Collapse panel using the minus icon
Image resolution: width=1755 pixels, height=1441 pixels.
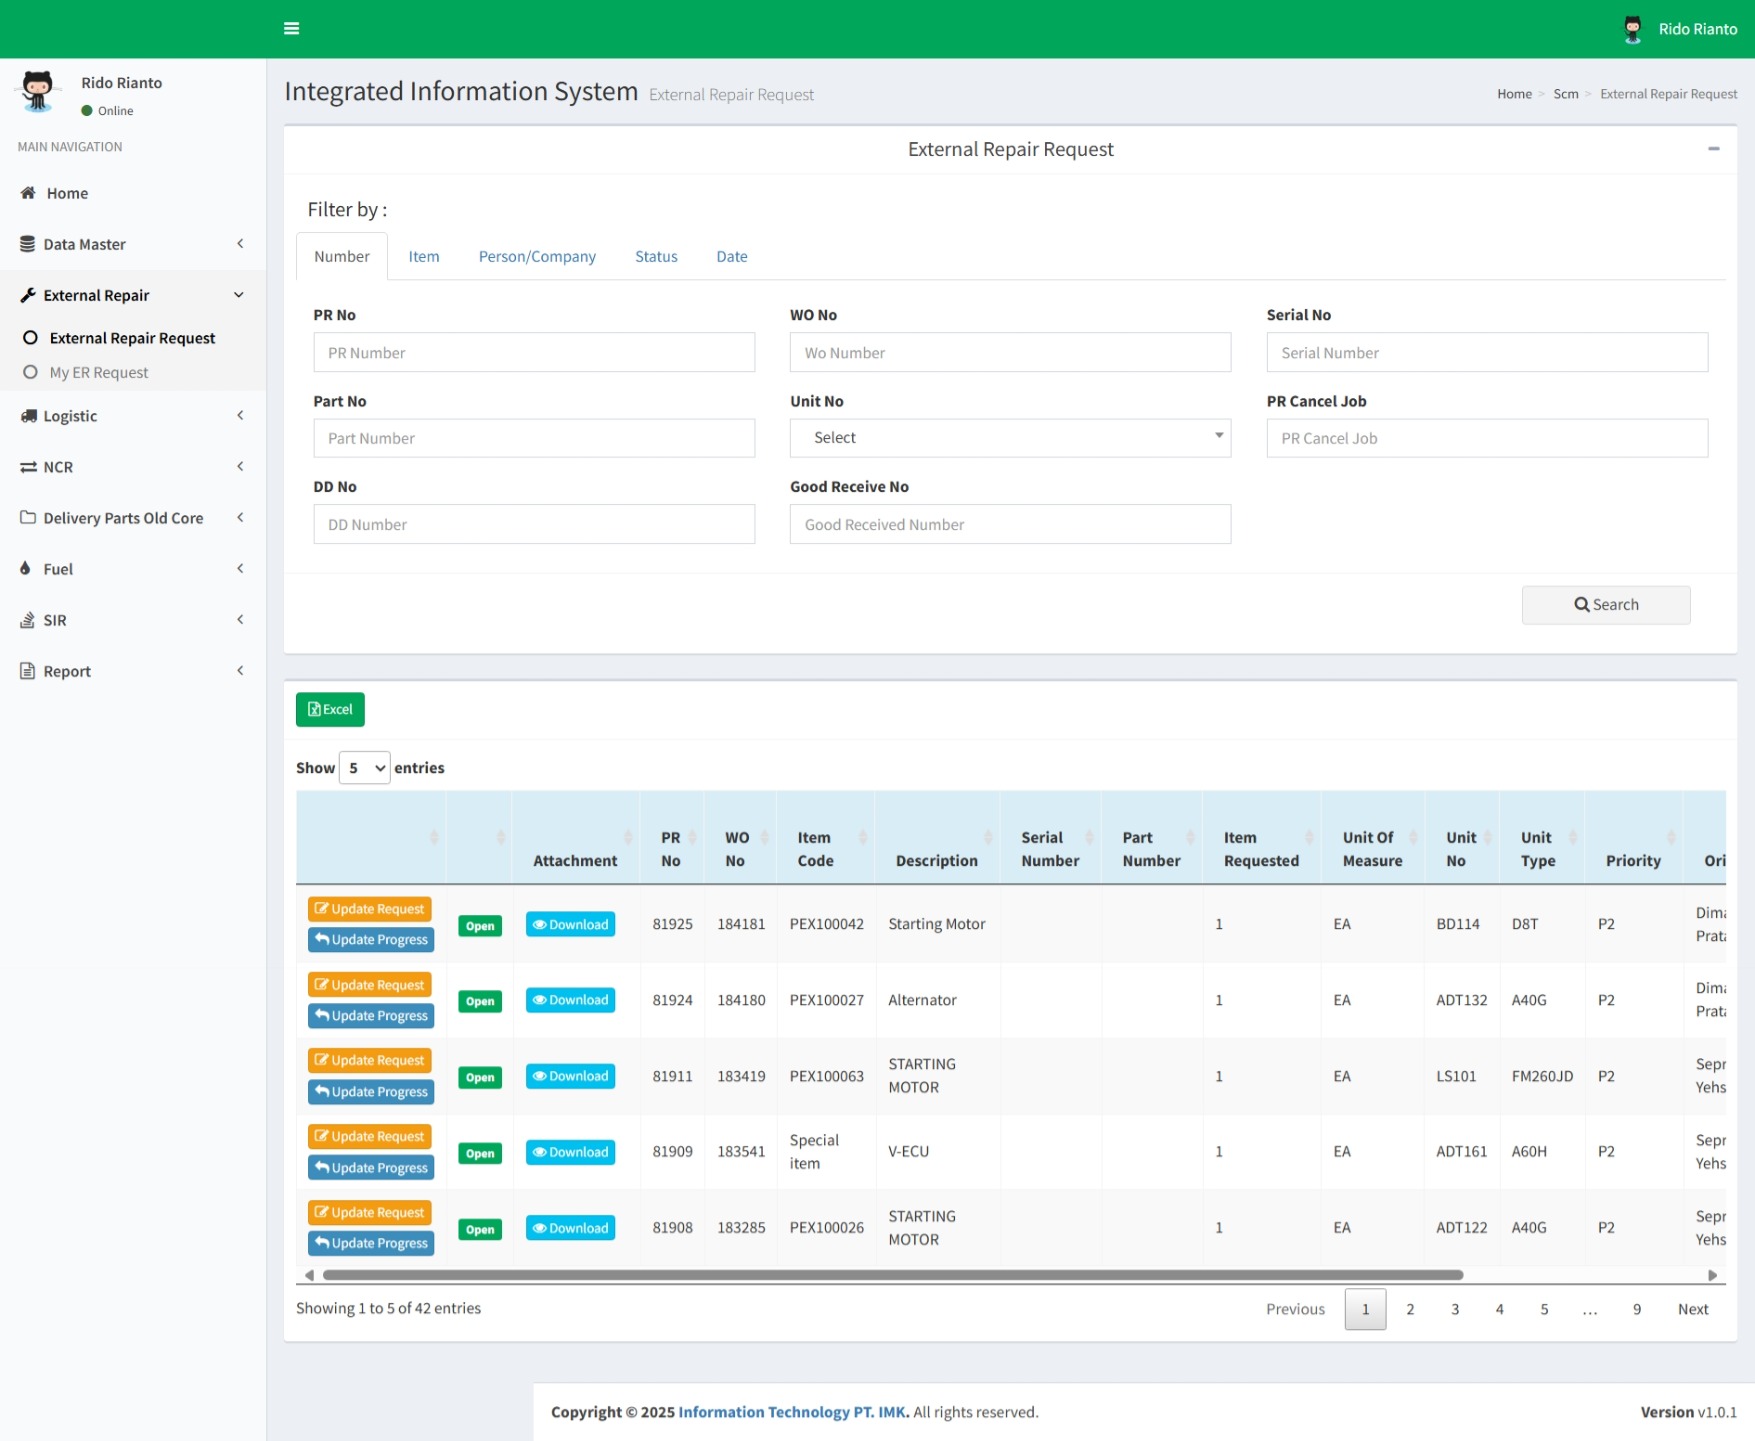(1713, 149)
